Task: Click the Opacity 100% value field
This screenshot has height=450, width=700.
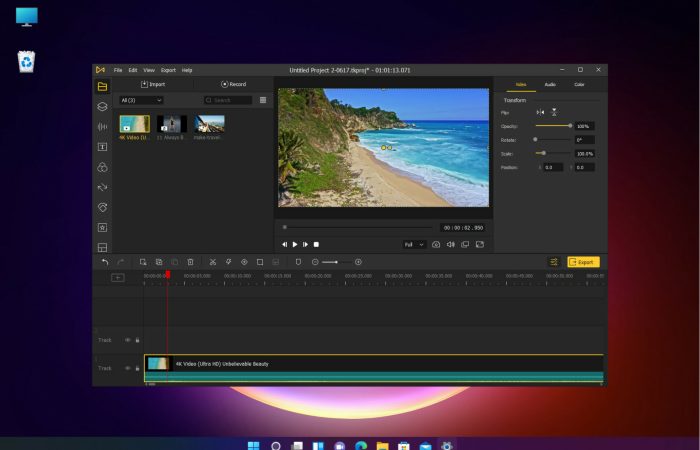Action: pyautogui.click(x=584, y=126)
